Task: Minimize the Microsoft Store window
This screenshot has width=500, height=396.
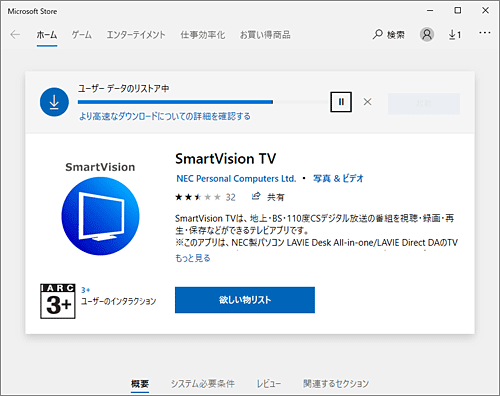Action: coord(430,11)
